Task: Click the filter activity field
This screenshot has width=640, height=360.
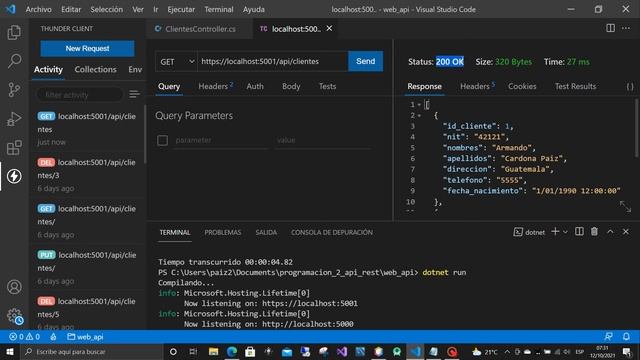Action: (x=80, y=95)
